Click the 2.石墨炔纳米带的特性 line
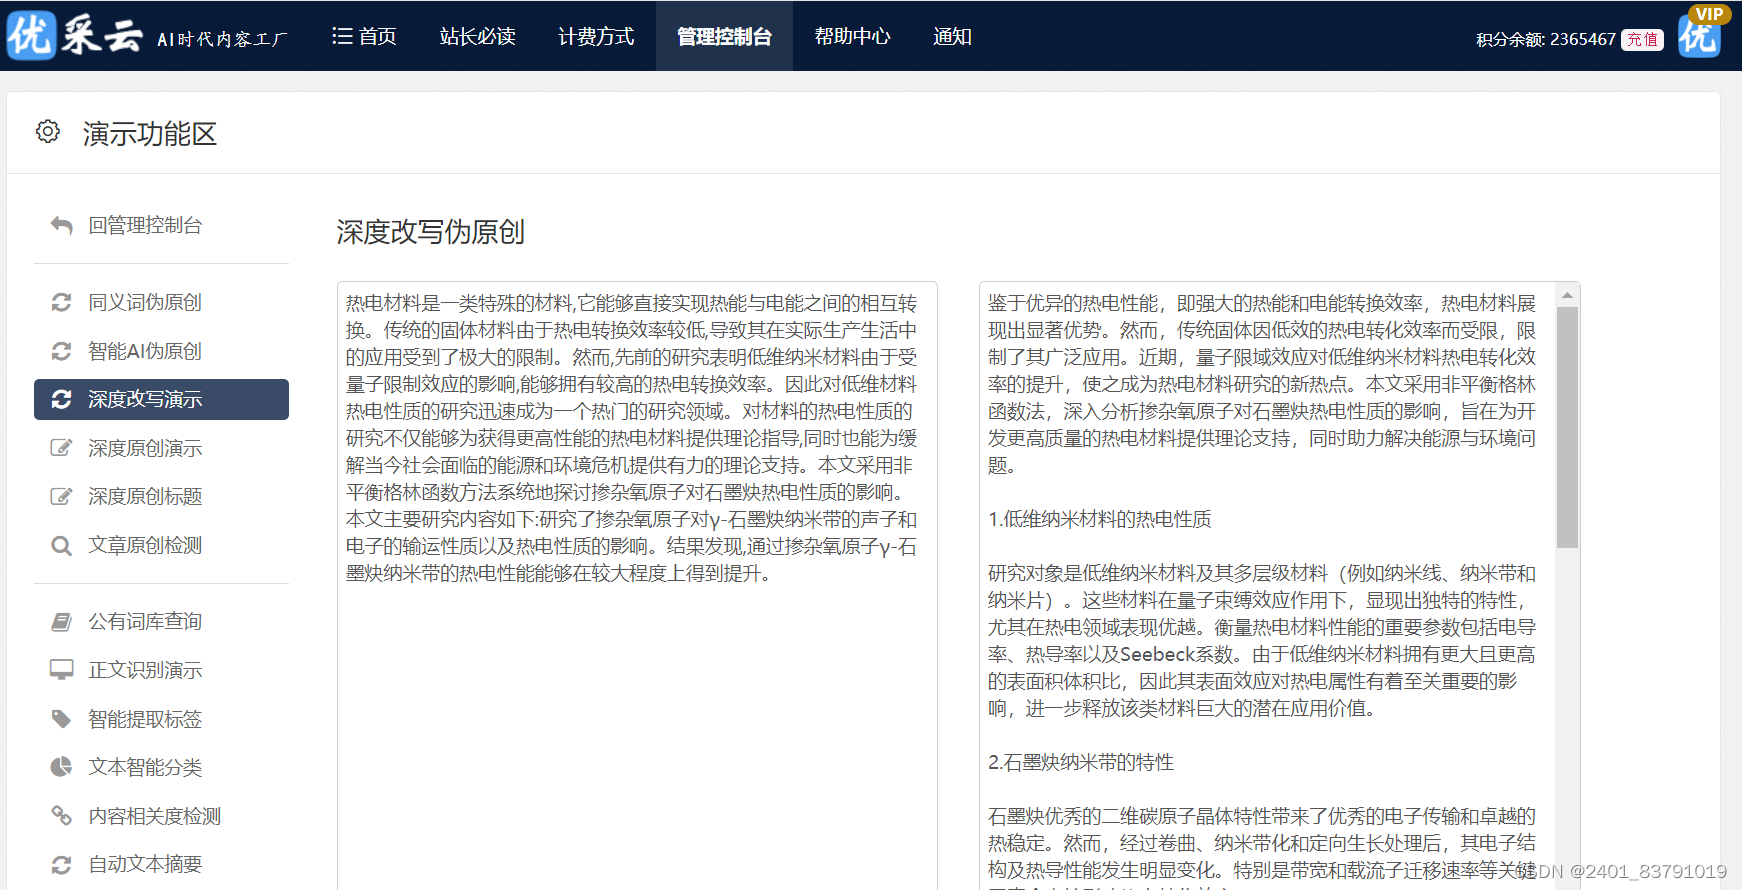This screenshot has width=1742, height=890. coord(1081,762)
